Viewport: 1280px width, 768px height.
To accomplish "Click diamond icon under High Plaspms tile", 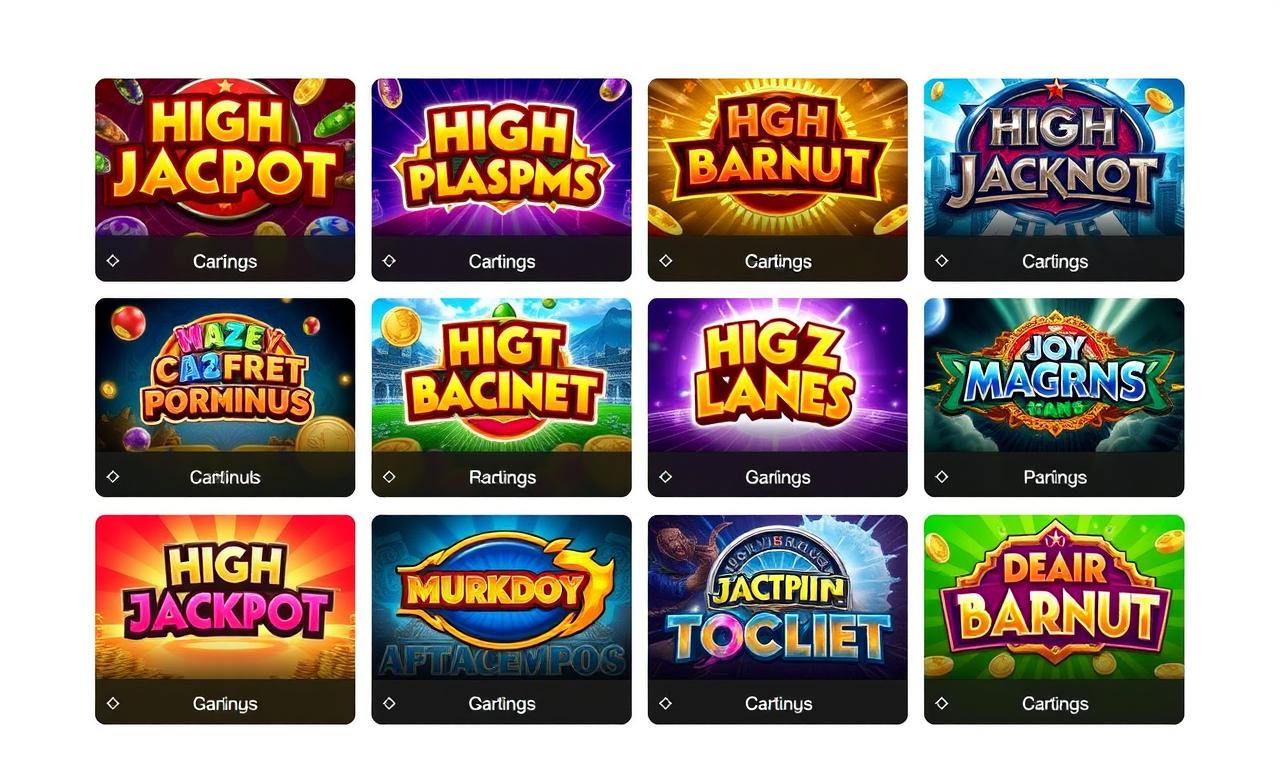I will point(389,261).
